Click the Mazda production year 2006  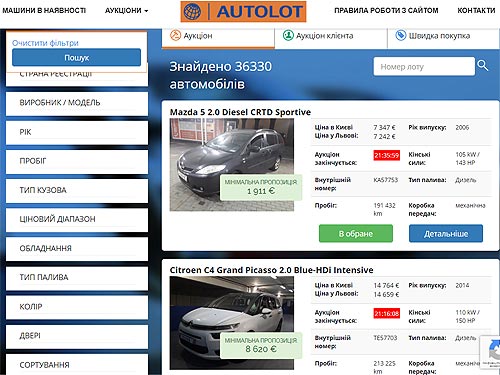point(462,127)
